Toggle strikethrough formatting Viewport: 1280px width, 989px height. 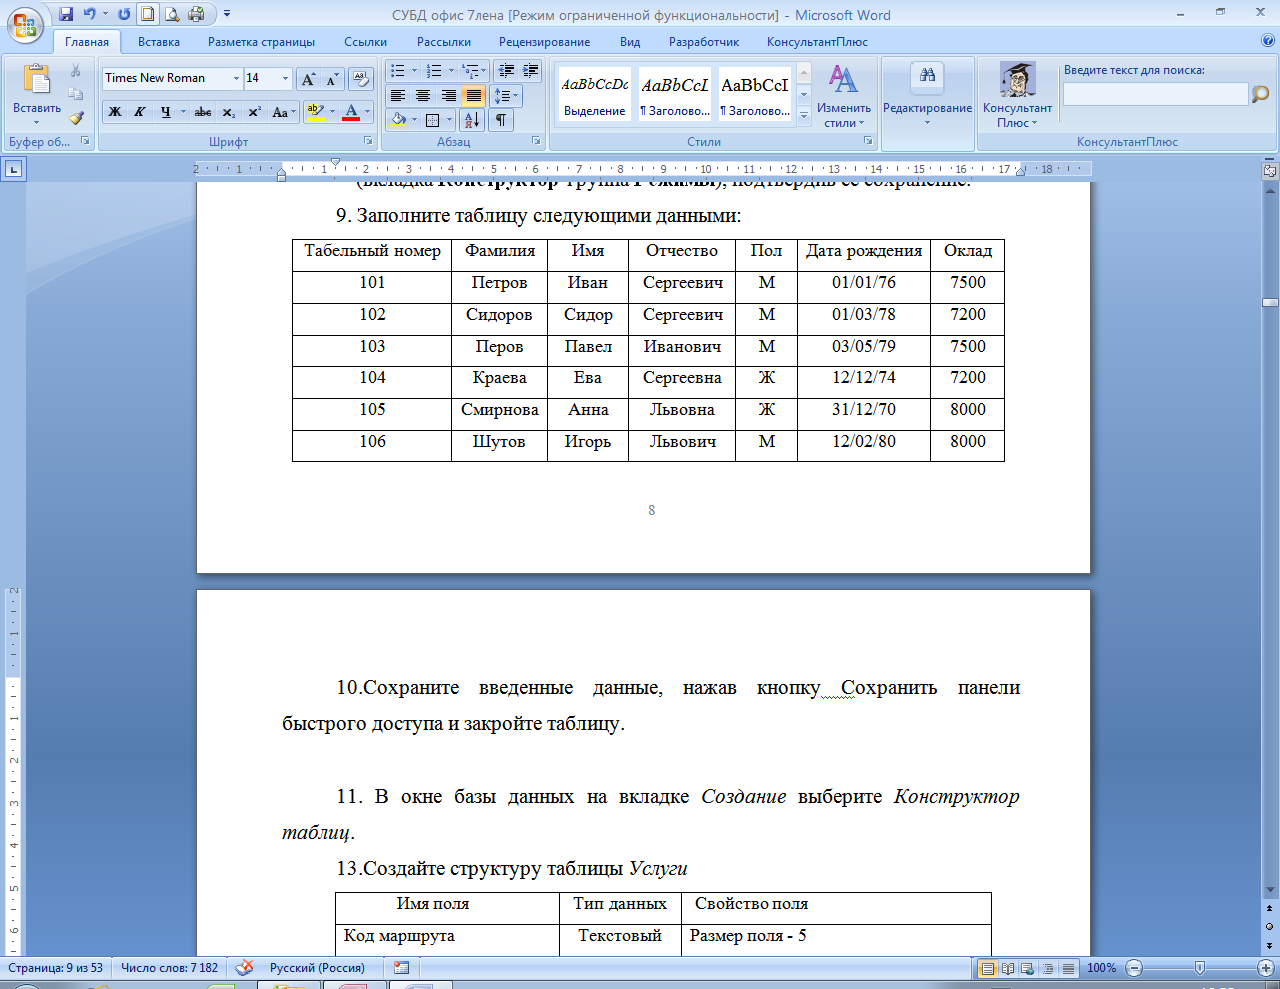click(203, 112)
